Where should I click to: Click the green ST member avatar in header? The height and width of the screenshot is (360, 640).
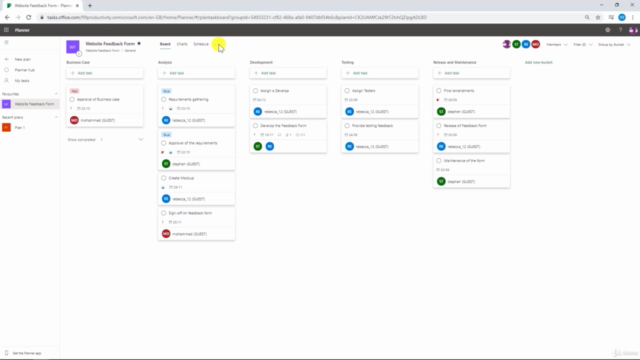(x=516, y=44)
